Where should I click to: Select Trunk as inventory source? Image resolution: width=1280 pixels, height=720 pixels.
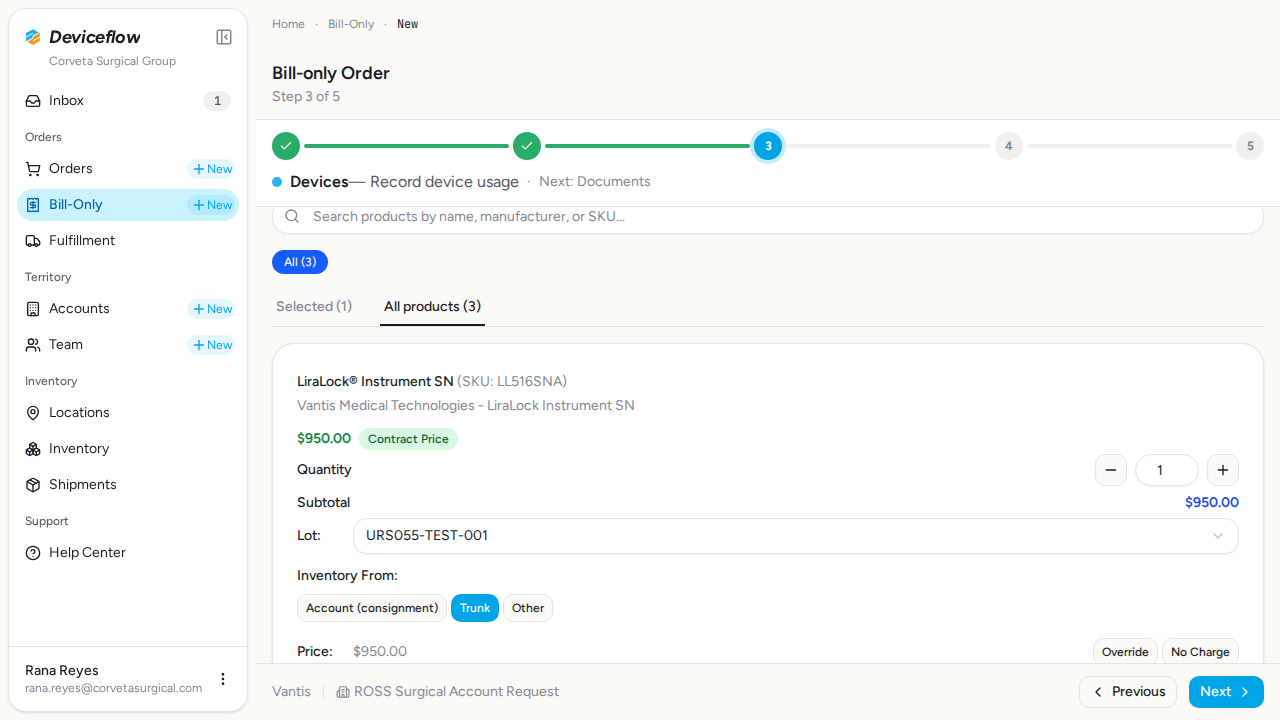coord(475,608)
